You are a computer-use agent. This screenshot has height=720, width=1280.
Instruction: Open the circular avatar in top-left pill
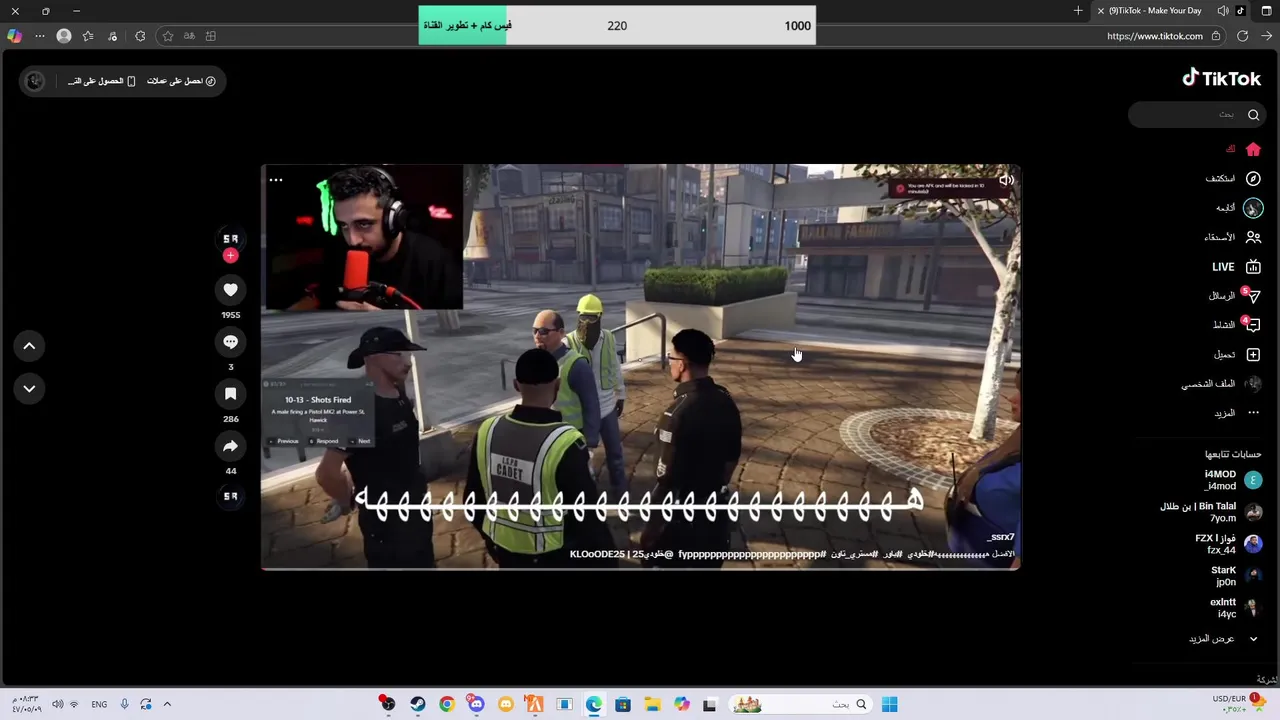point(35,81)
